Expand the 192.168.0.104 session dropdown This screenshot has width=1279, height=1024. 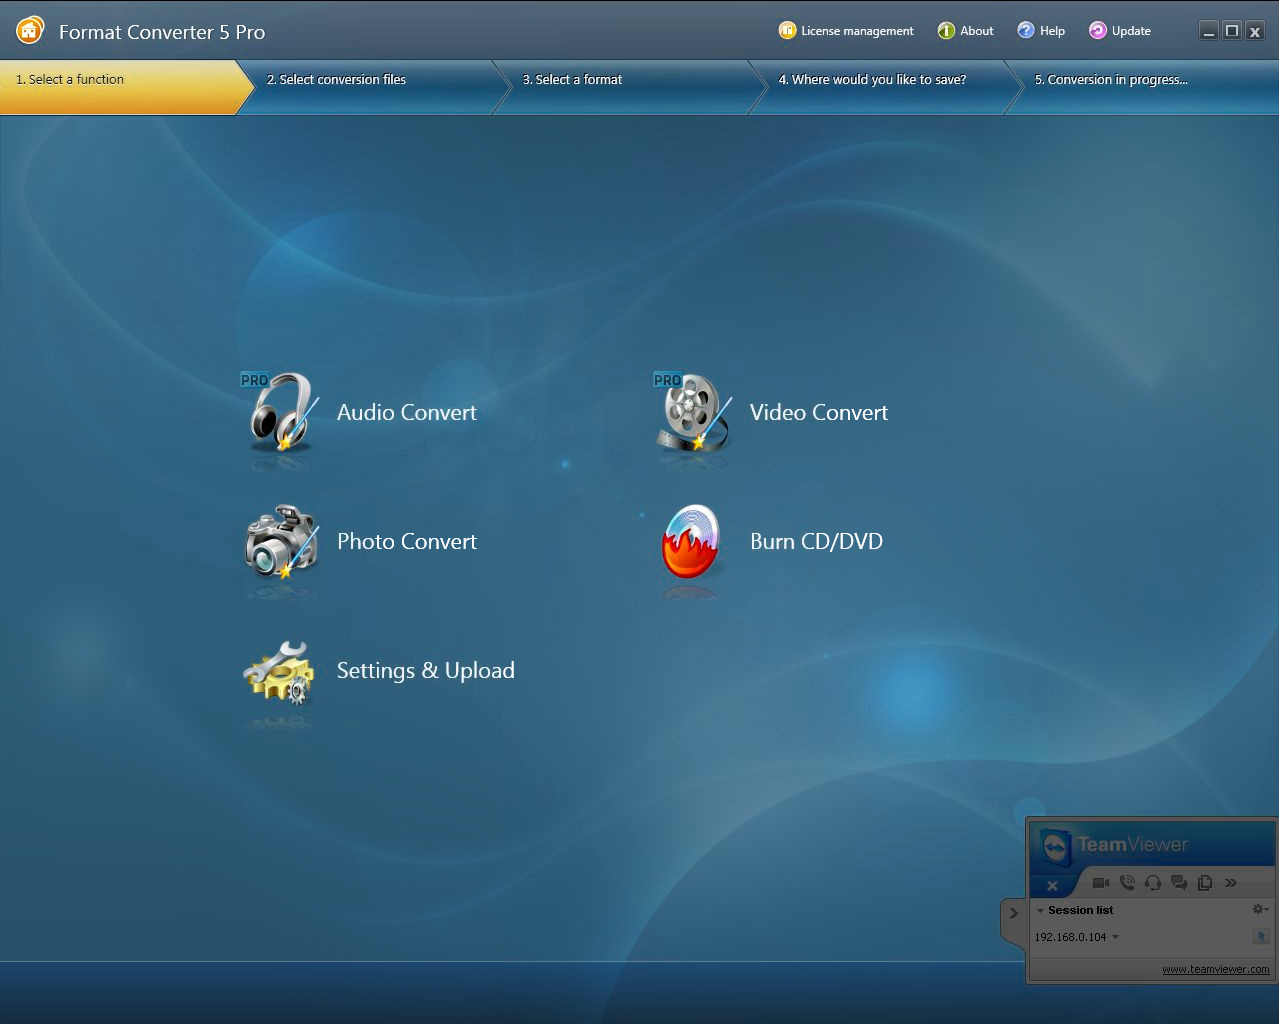pos(1115,938)
